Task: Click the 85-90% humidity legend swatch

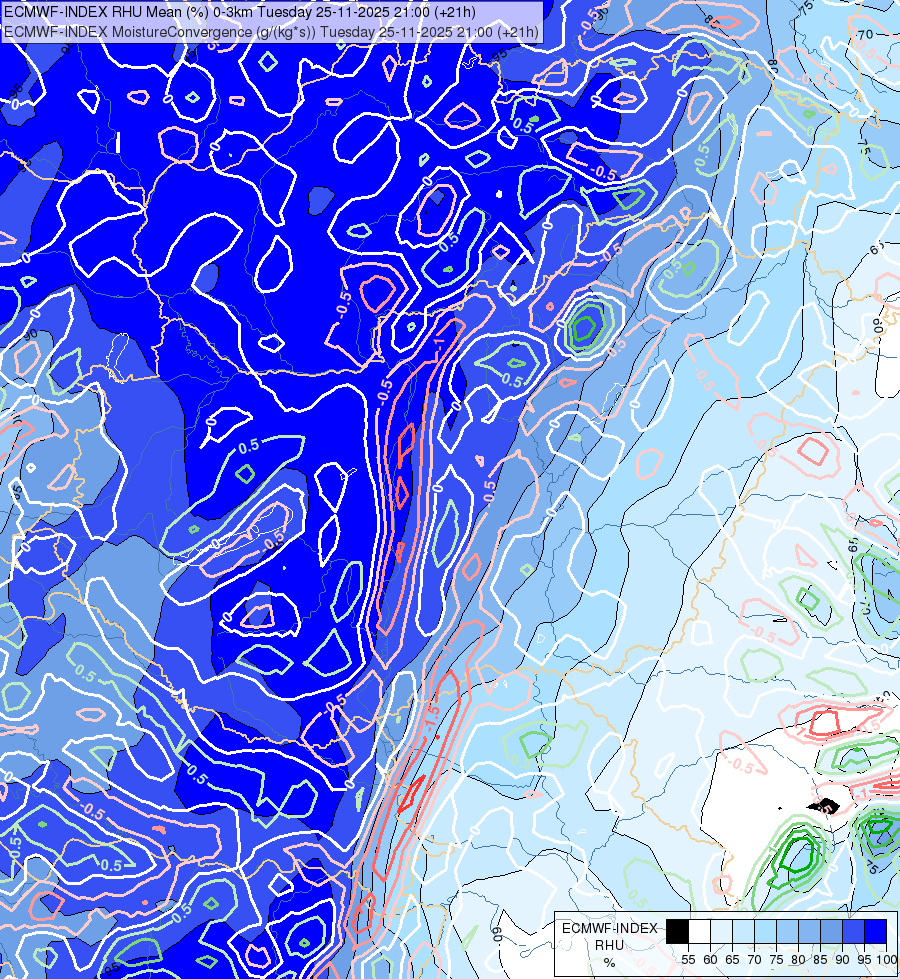Action: 831,932
